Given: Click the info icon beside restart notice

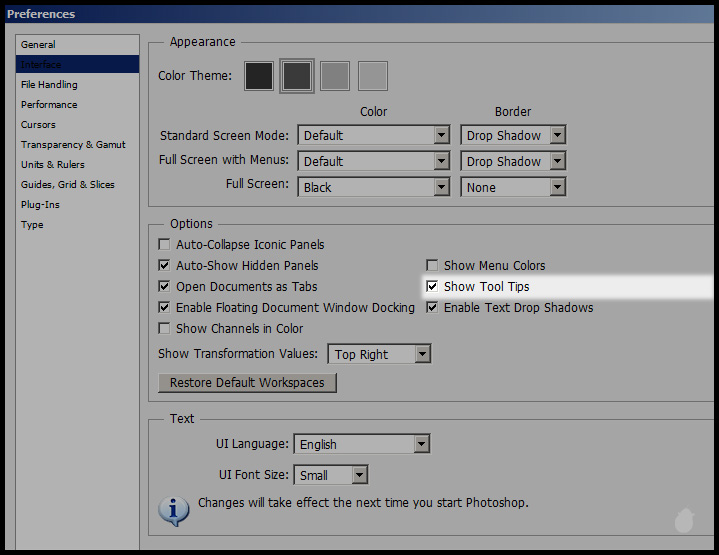Looking at the screenshot, I should [174, 509].
